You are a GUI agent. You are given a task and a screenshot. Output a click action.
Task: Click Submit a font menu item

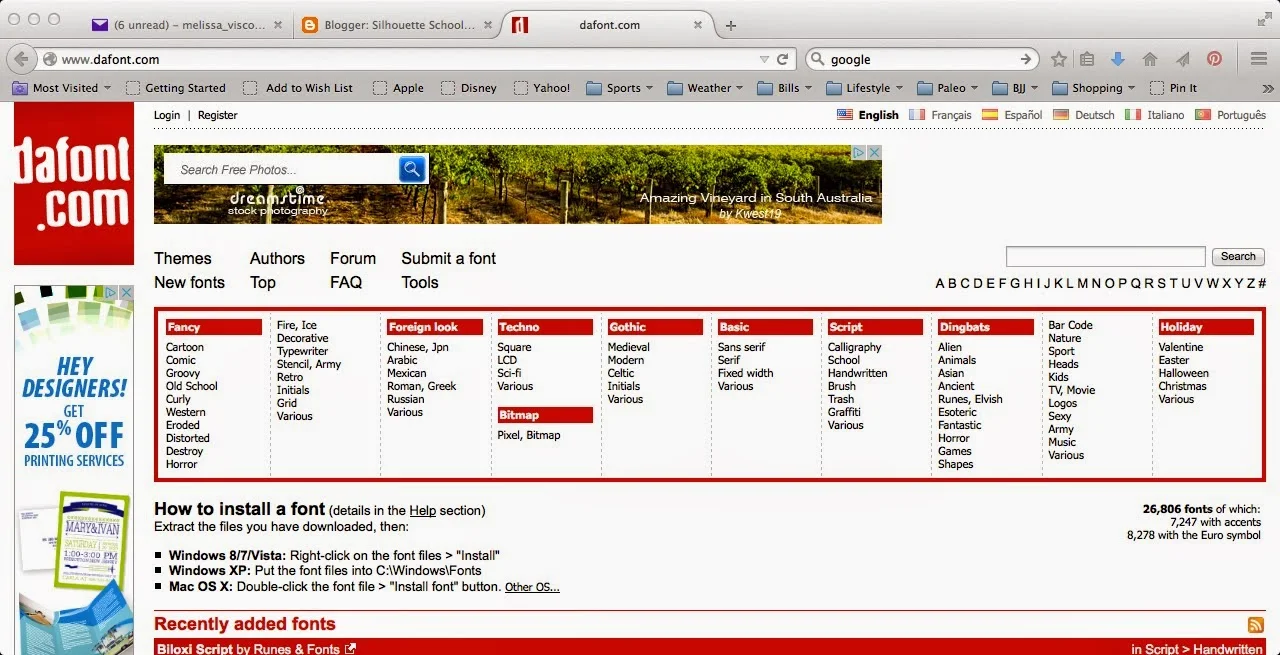point(449,258)
